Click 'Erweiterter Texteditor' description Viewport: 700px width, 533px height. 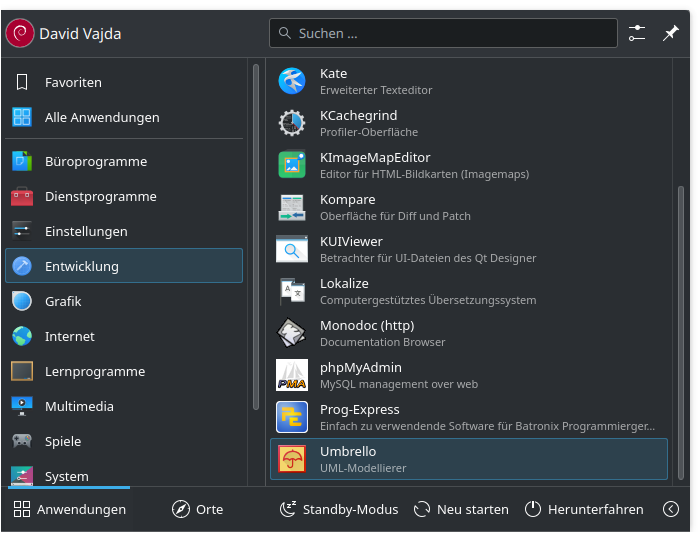[x=376, y=90]
